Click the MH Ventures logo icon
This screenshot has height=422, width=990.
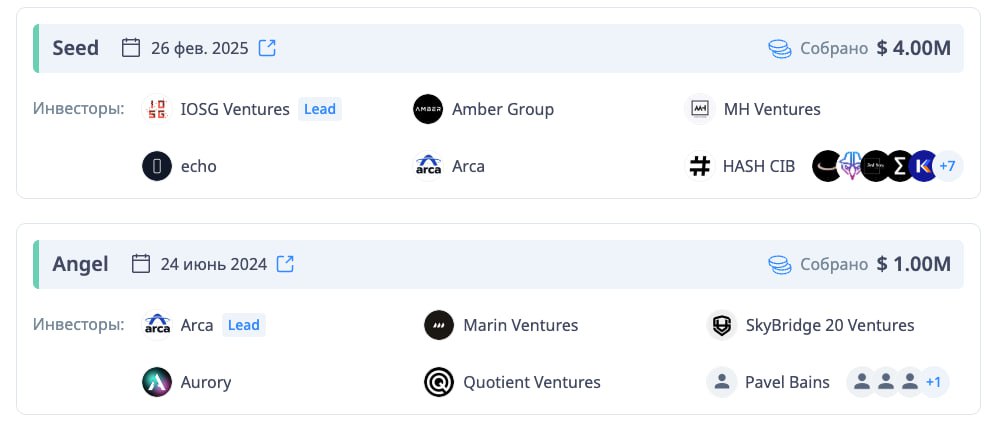699,109
